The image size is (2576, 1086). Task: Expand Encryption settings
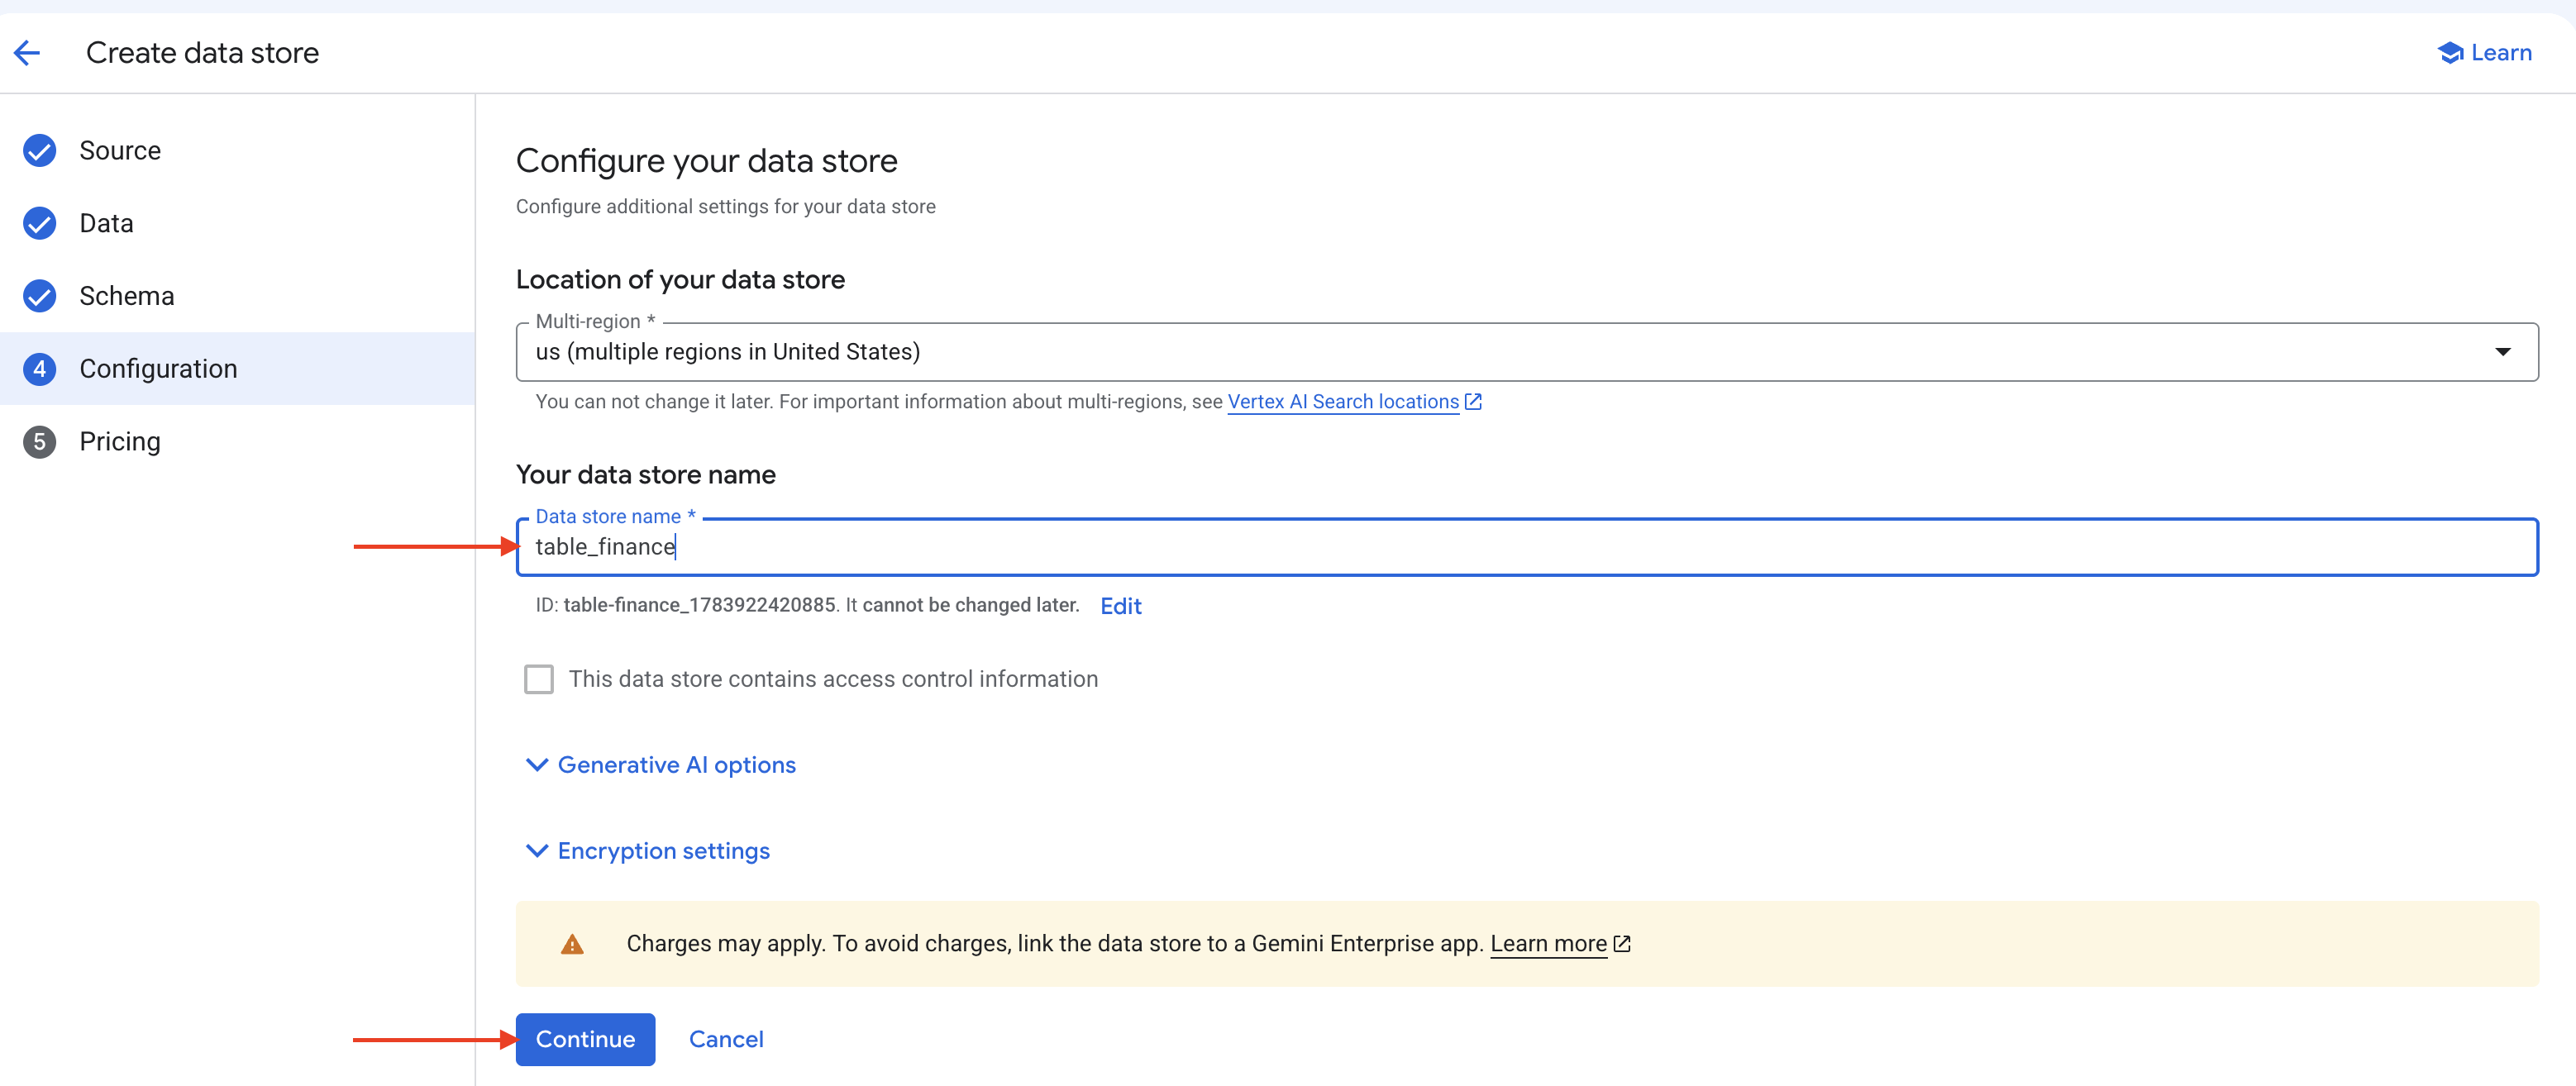648,851
